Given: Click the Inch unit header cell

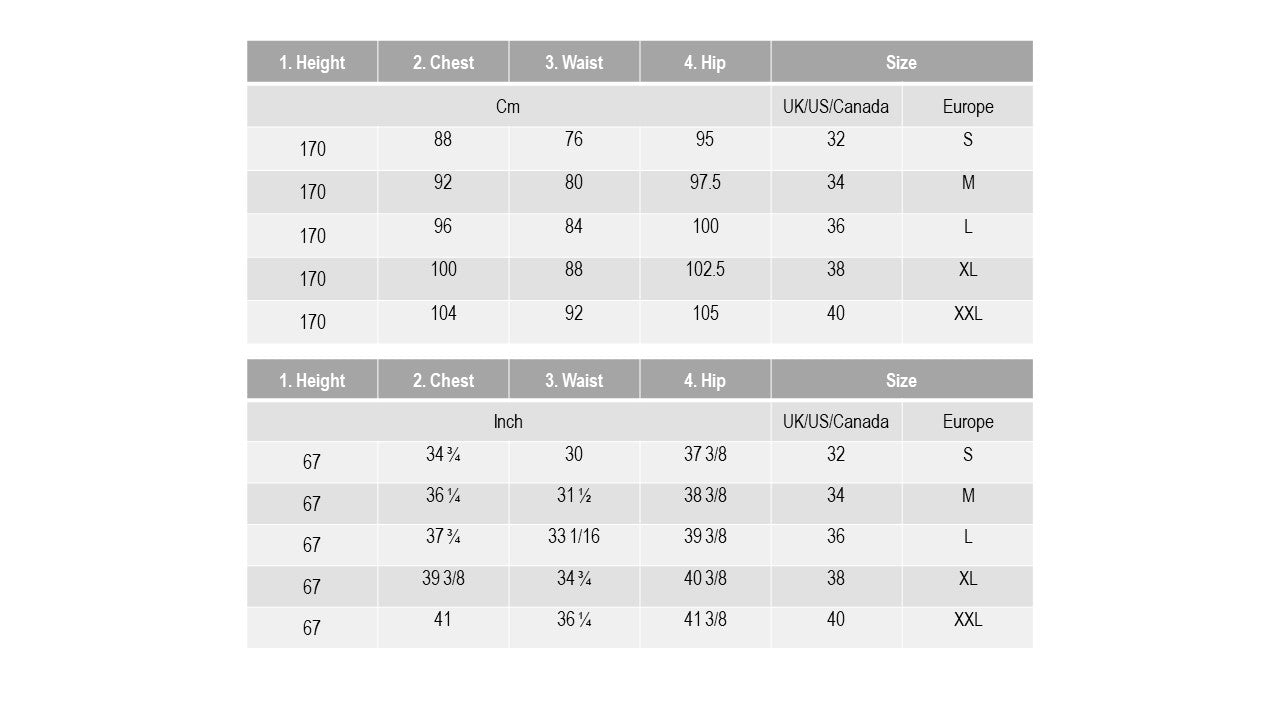Looking at the screenshot, I should tap(508, 421).
